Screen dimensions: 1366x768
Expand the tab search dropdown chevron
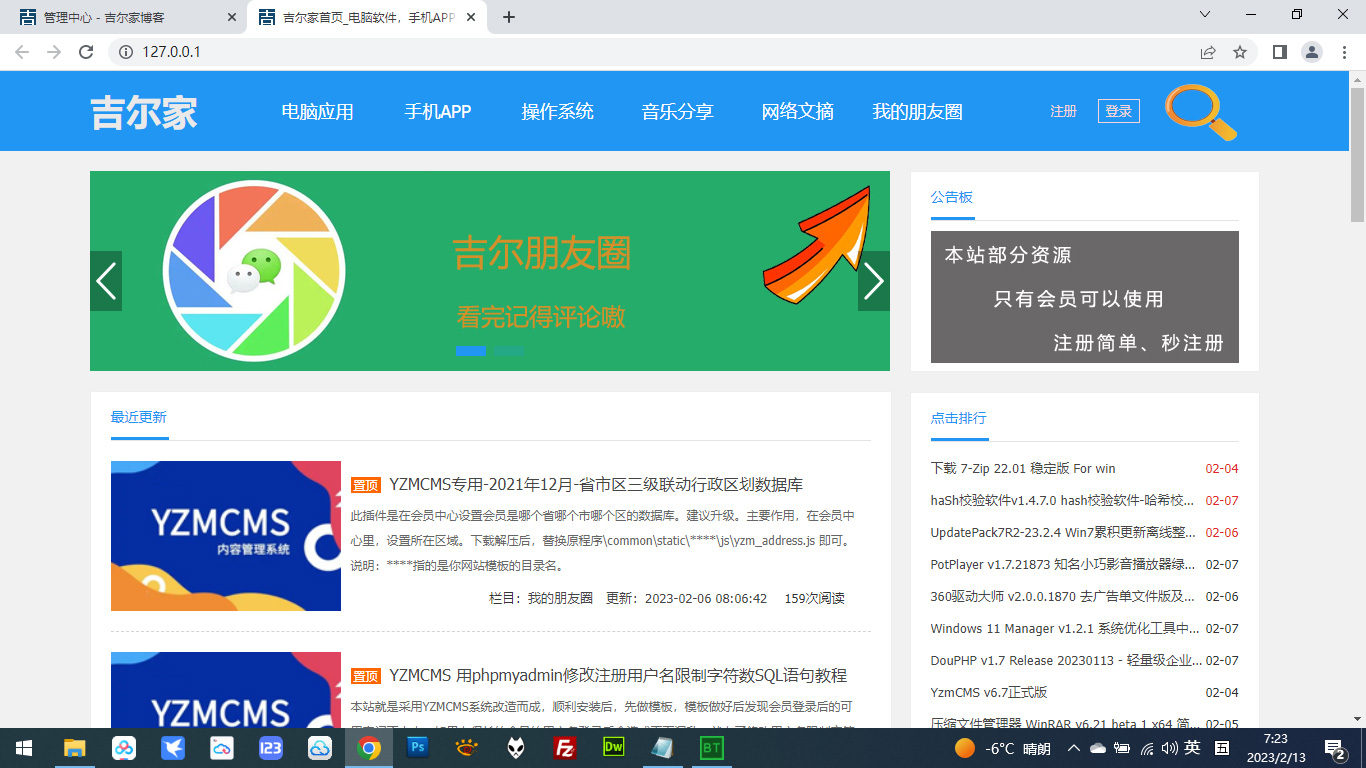[1205, 15]
